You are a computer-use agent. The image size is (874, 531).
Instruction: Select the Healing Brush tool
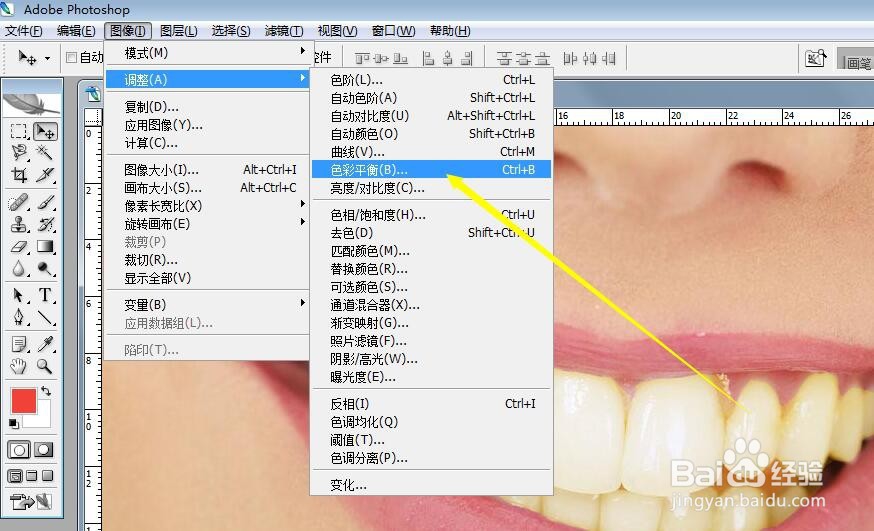click(x=19, y=202)
